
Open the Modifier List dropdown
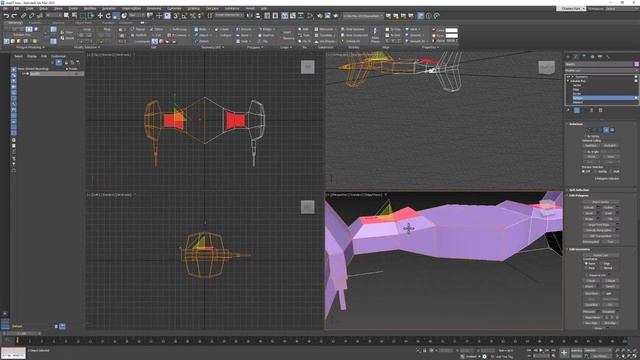click(x=601, y=70)
